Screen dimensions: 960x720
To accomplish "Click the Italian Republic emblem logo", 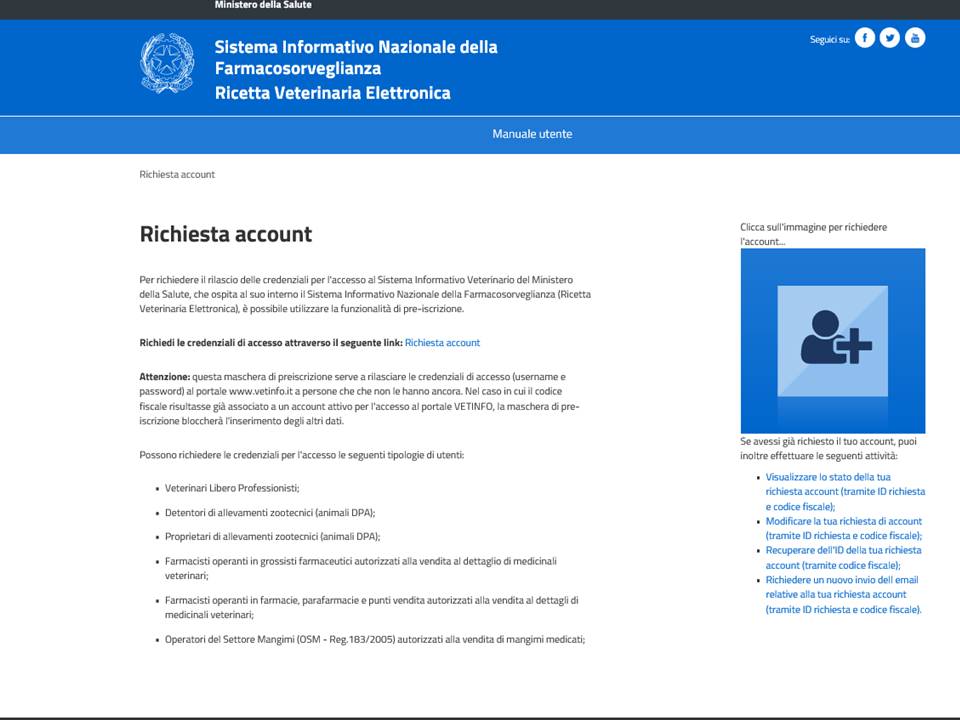I will (167, 63).
